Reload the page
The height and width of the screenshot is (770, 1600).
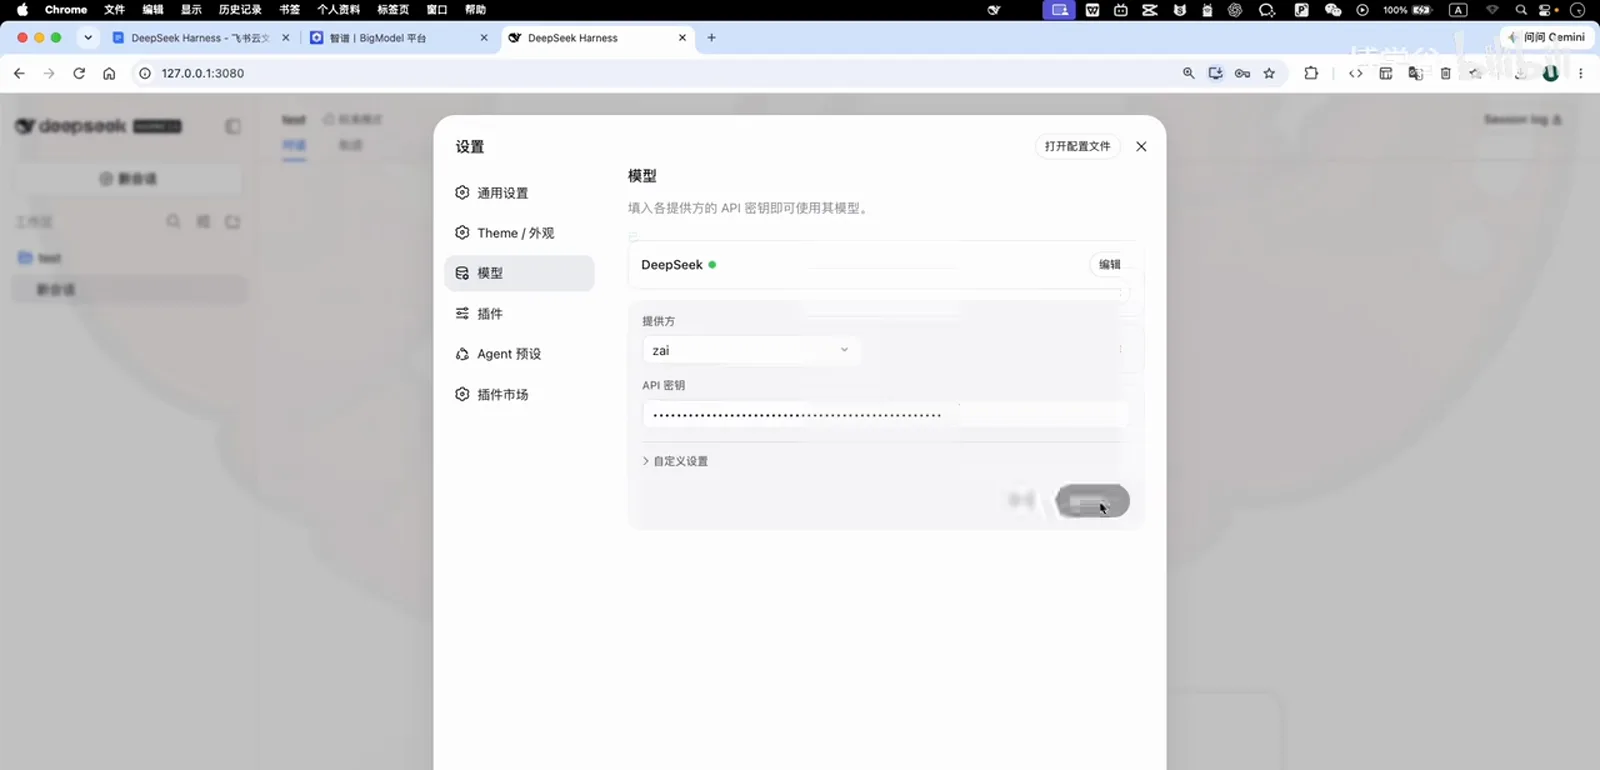point(79,73)
